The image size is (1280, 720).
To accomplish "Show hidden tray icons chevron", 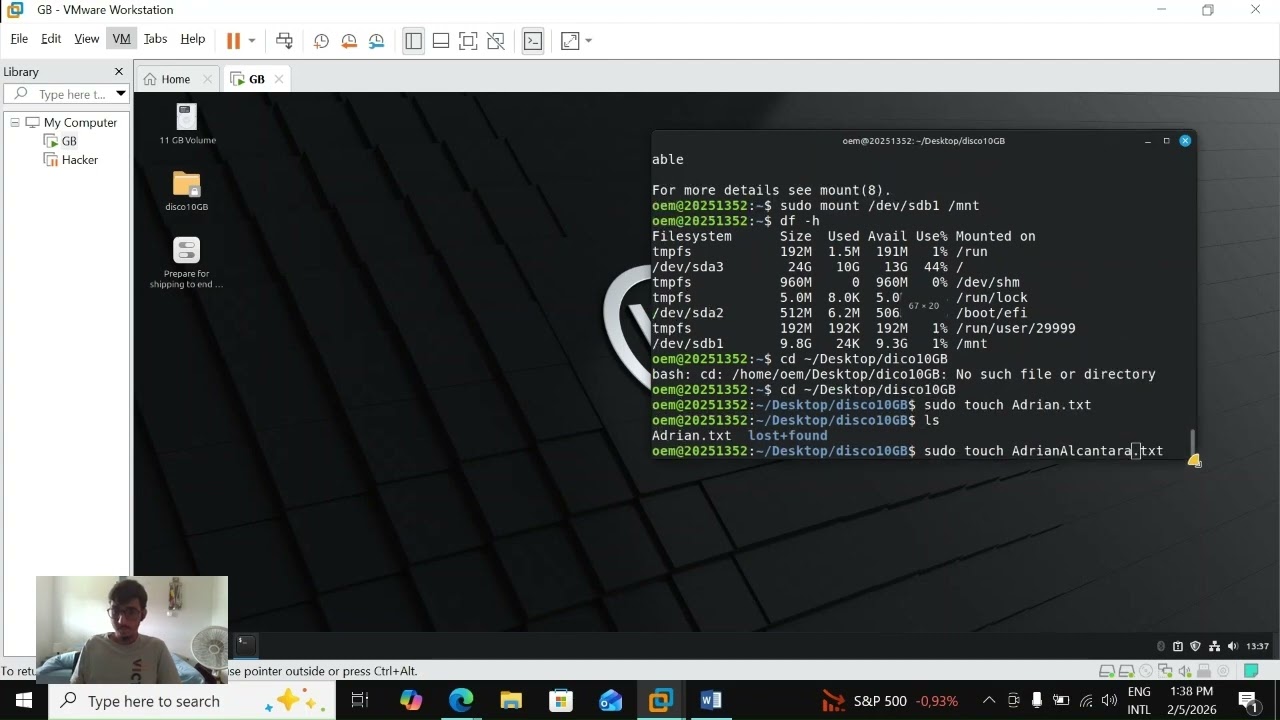I will tap(989, 701).
